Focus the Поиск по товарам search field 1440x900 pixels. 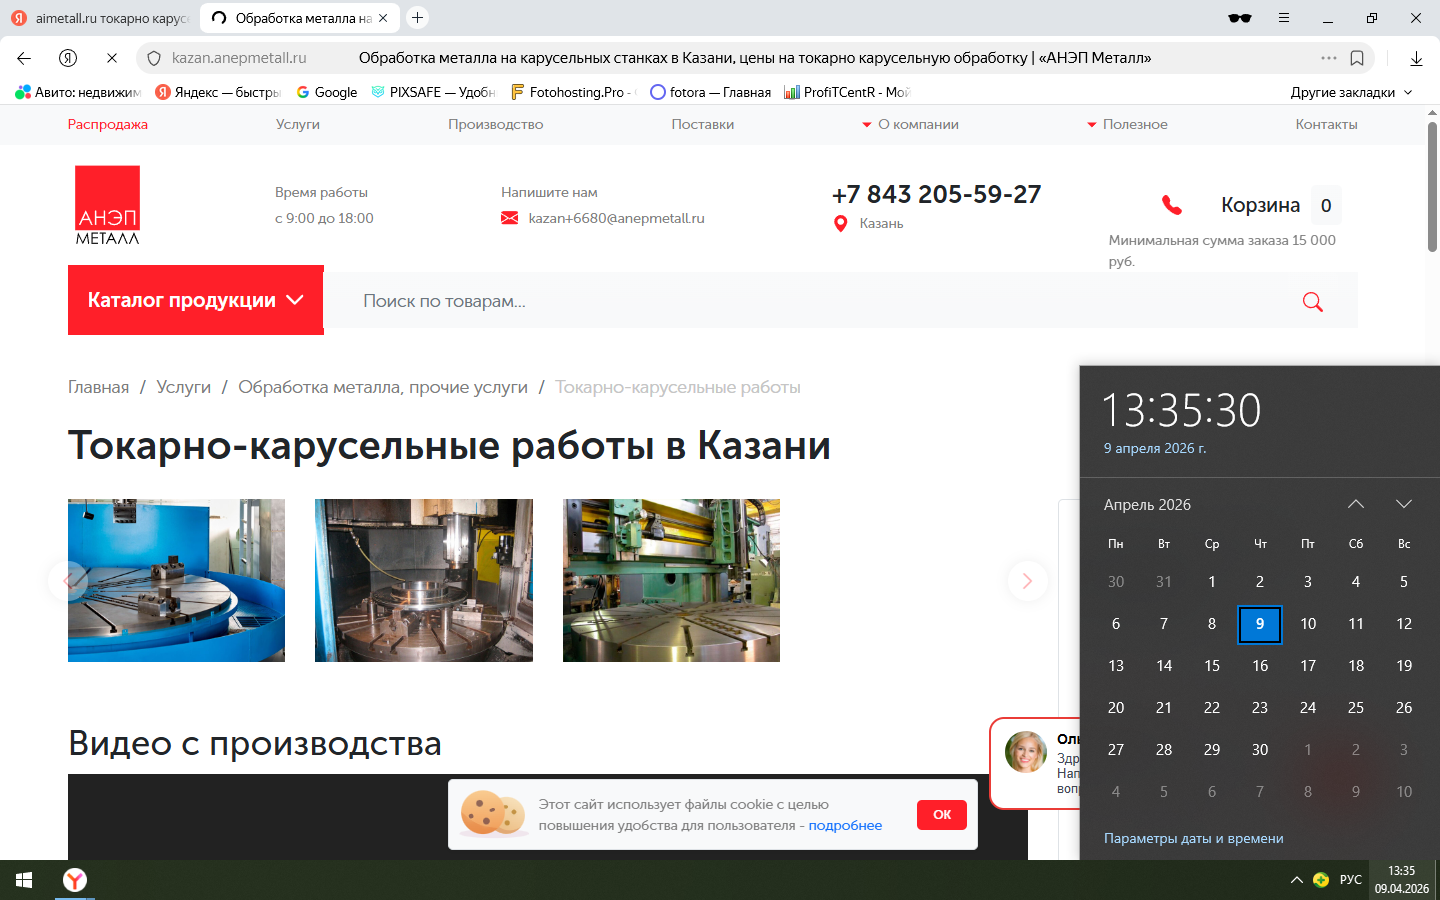point(820,301)
